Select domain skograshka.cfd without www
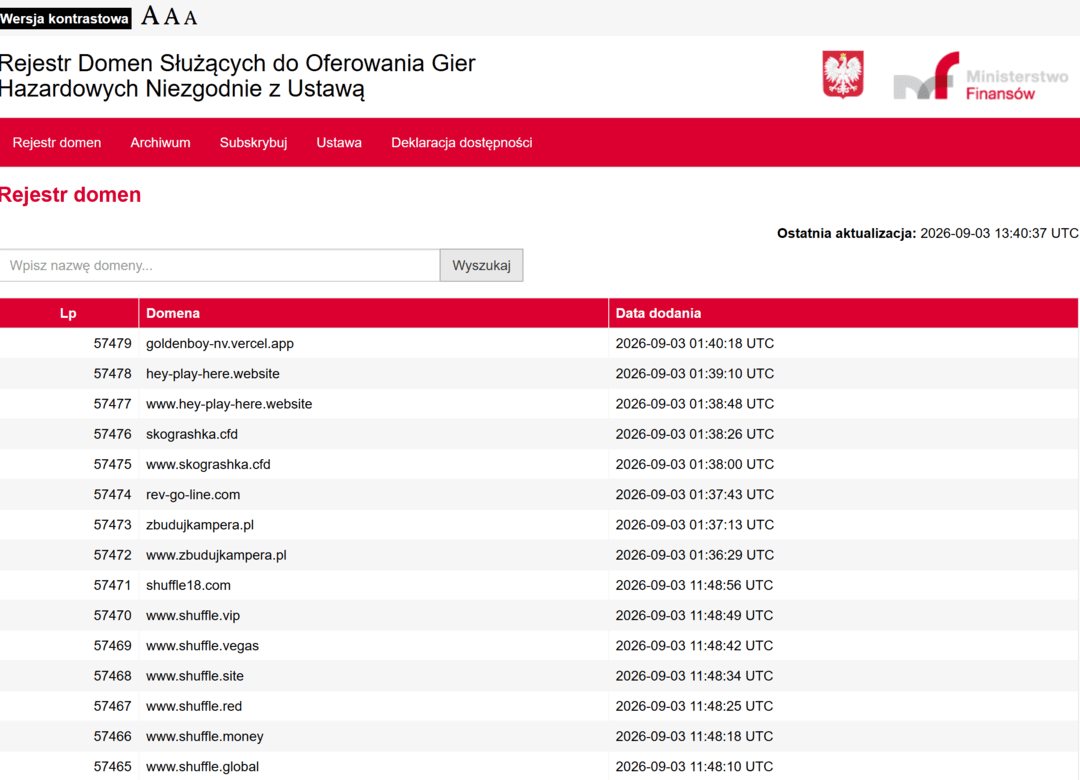 click(191, 434)
